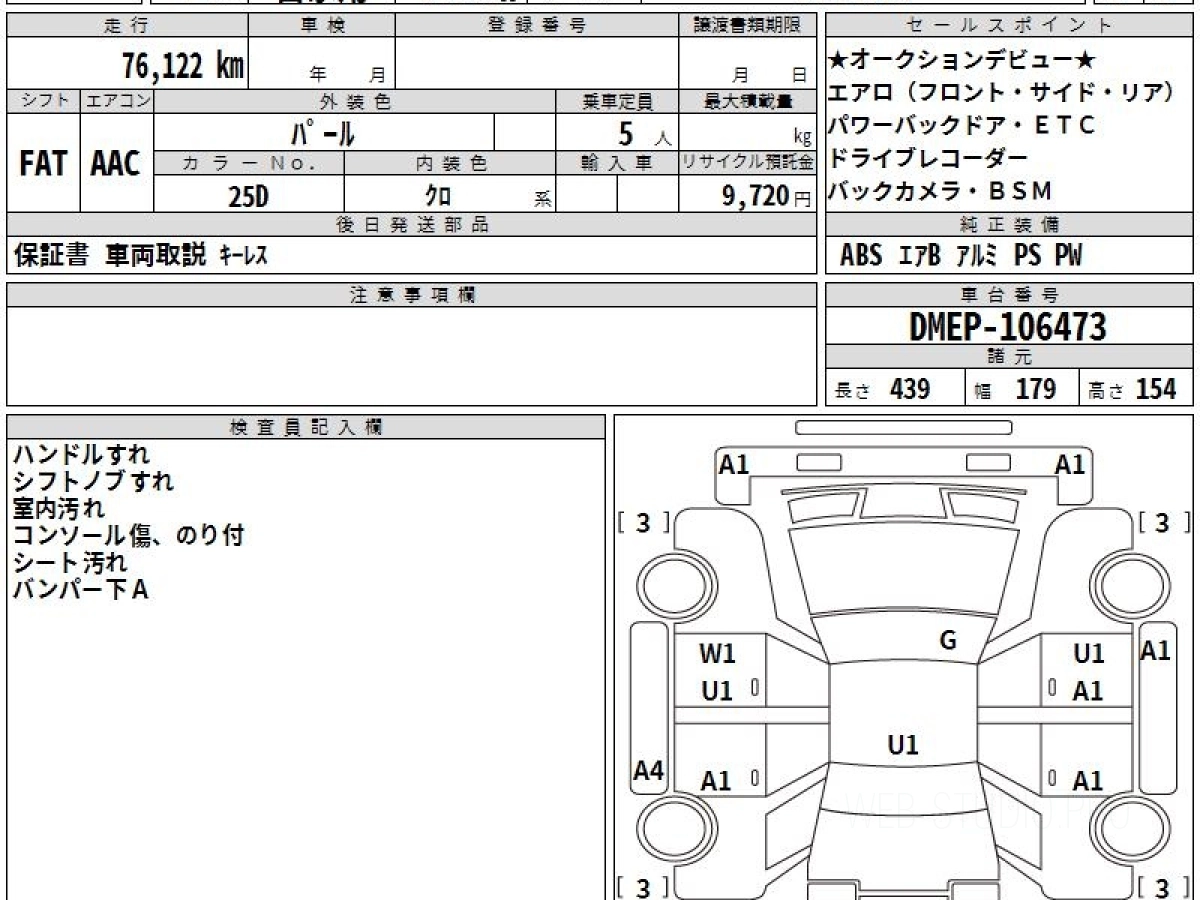This screenshot has width=1200, height=900.
Task: Click the A4 mark on the side sill
Action: pyautogui.click(x=649, y=771)
